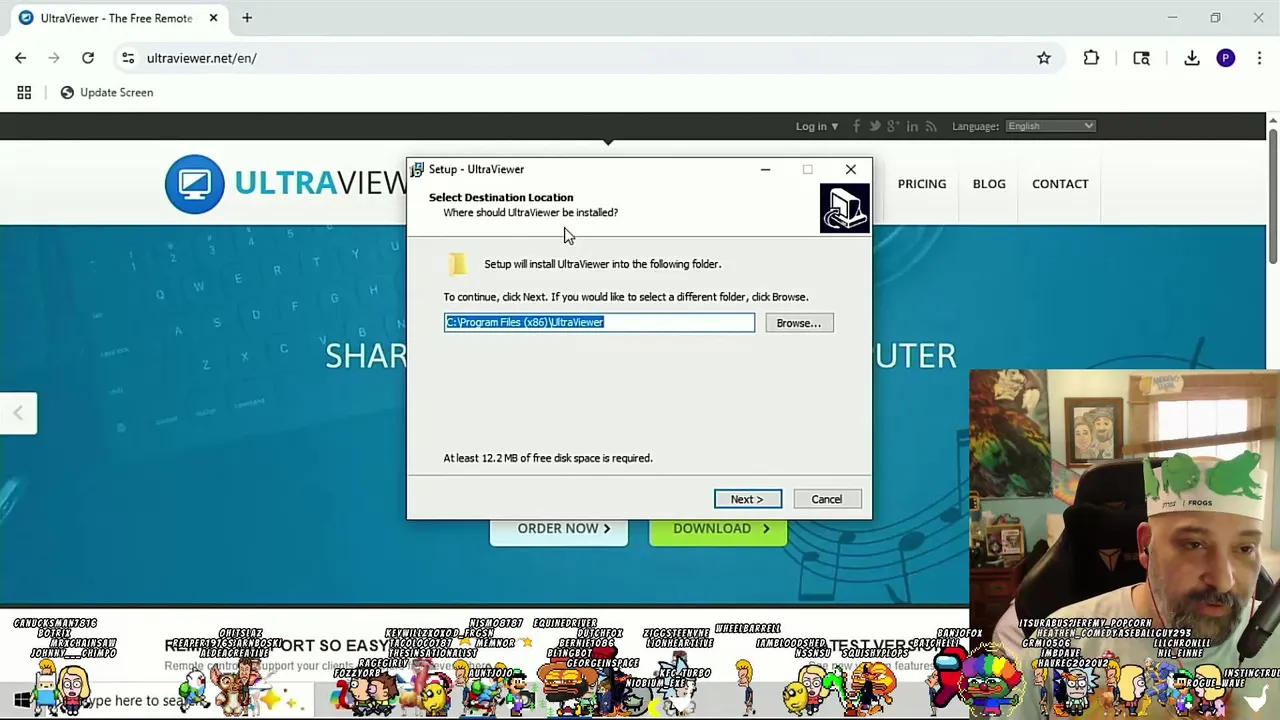Minimize the Setup - UltraViewer dialog
Screen dimensions: 1280x720
(x=765, y=169)
